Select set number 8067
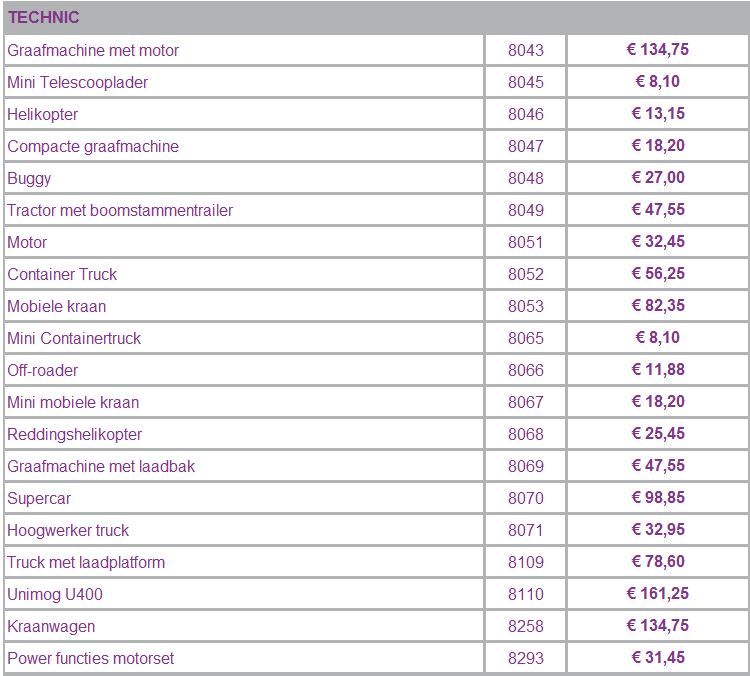 (526, 403)
